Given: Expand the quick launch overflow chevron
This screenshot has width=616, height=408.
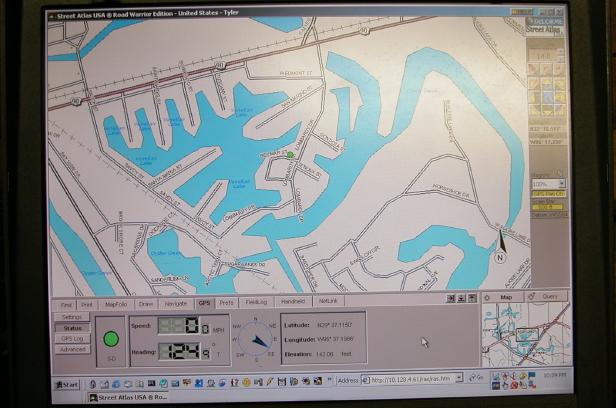Looking at the screenshot, I should point(329,380).
